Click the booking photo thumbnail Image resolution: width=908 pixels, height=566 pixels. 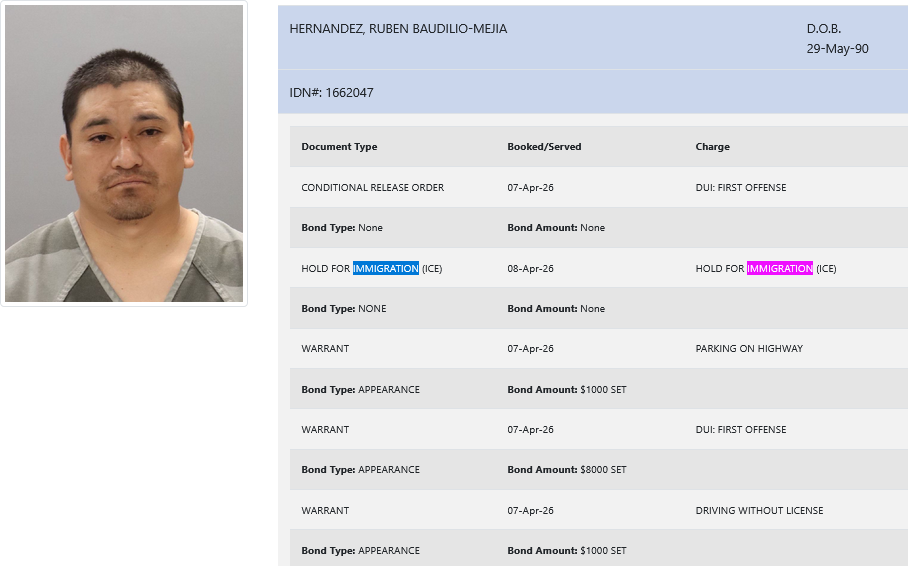tap(124, 154)
